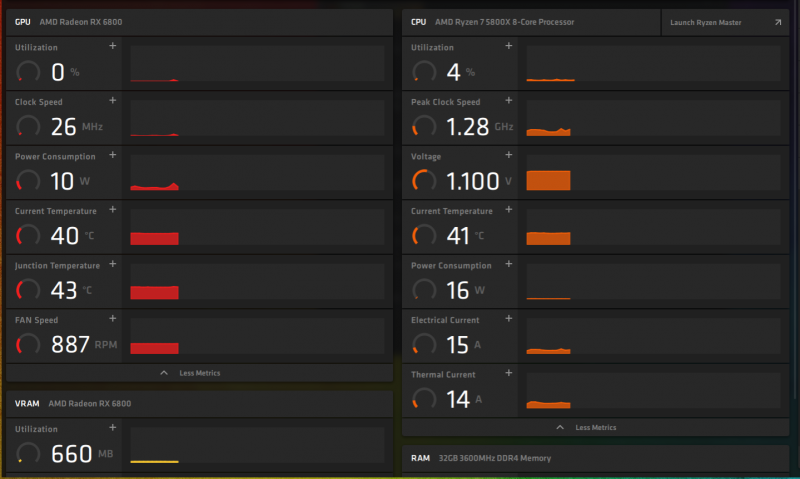Click the VRAM AMD Radeon RX 6800 header
Viewport: 800px width, 479px height.
(x=90, y=403)
